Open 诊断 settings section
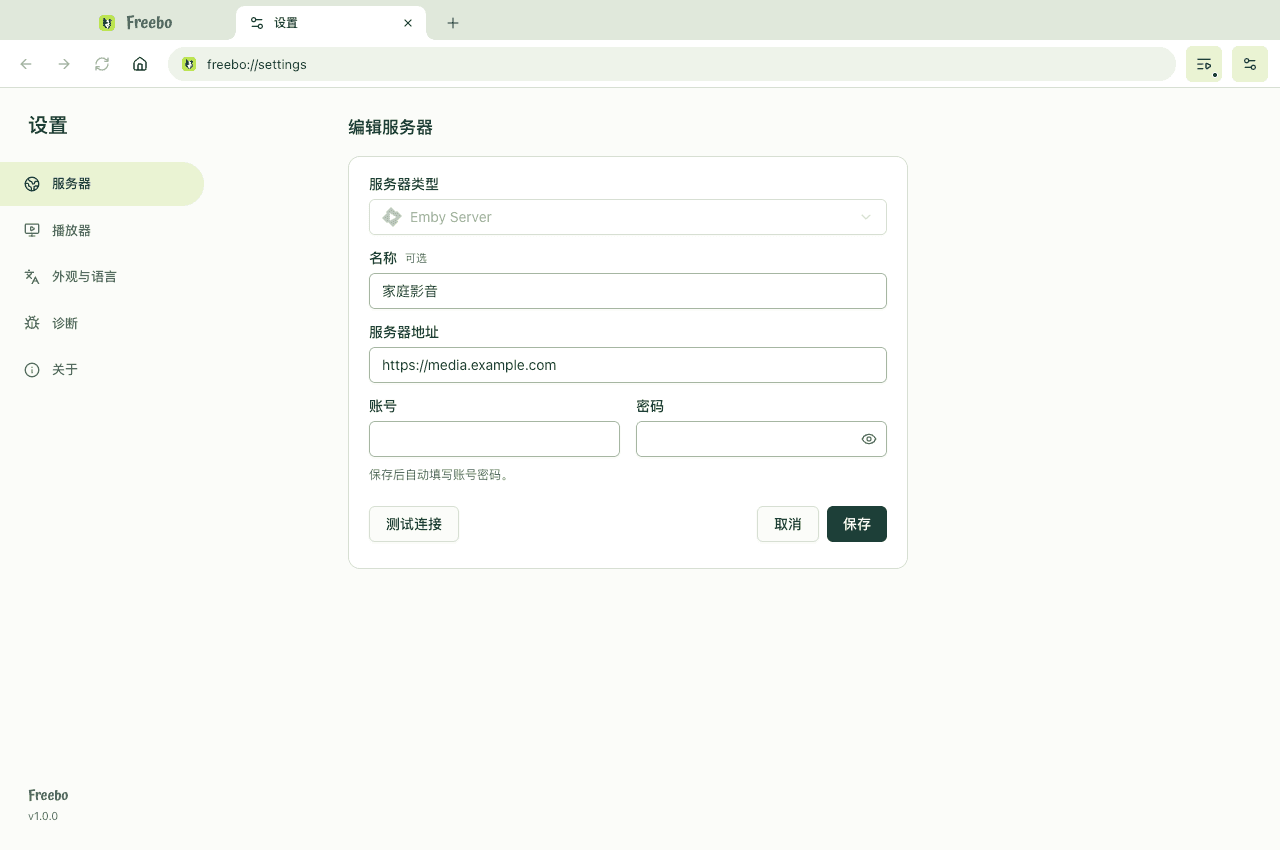Screen dimensions: 1280x850 coord(102,323)
